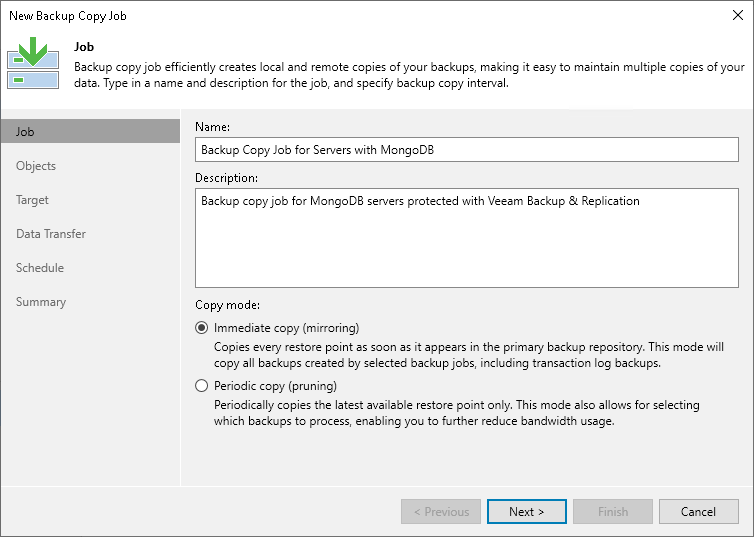This screenshot has width=754, height=537.
Task: Click into the Name text field
Action: 466,150
